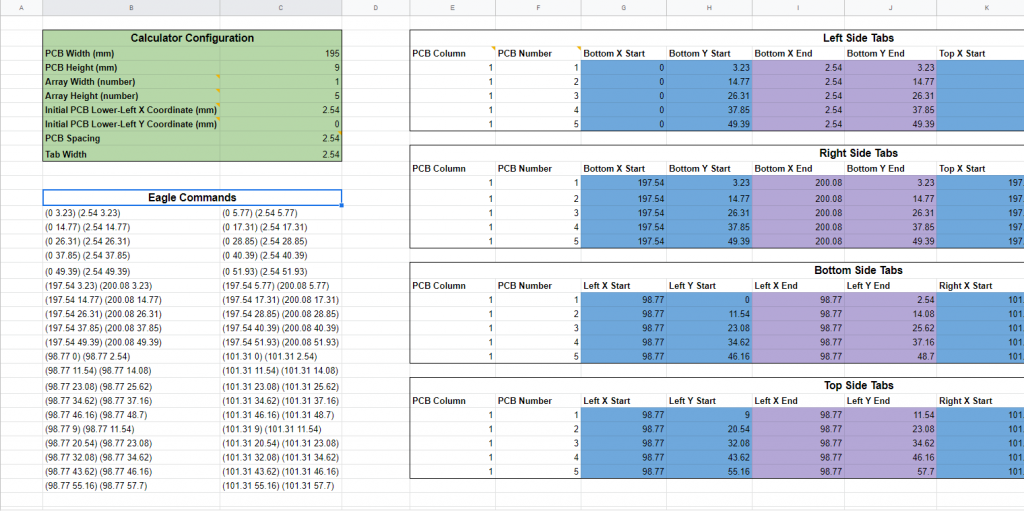The height and width of the screenshot is (511, 1024).
Task: Select the Eagle Commands header cell
Action: tap(192, 197)
